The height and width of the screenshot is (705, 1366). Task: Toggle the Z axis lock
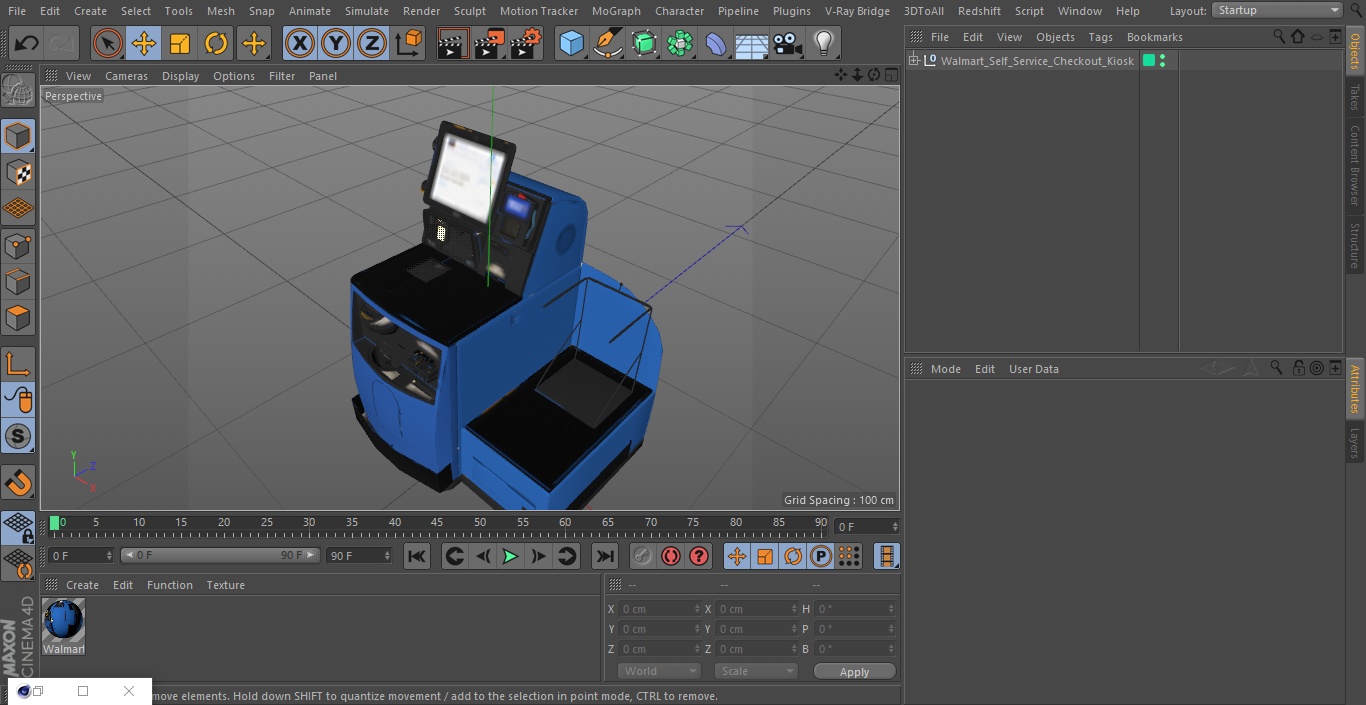point(372,43)
